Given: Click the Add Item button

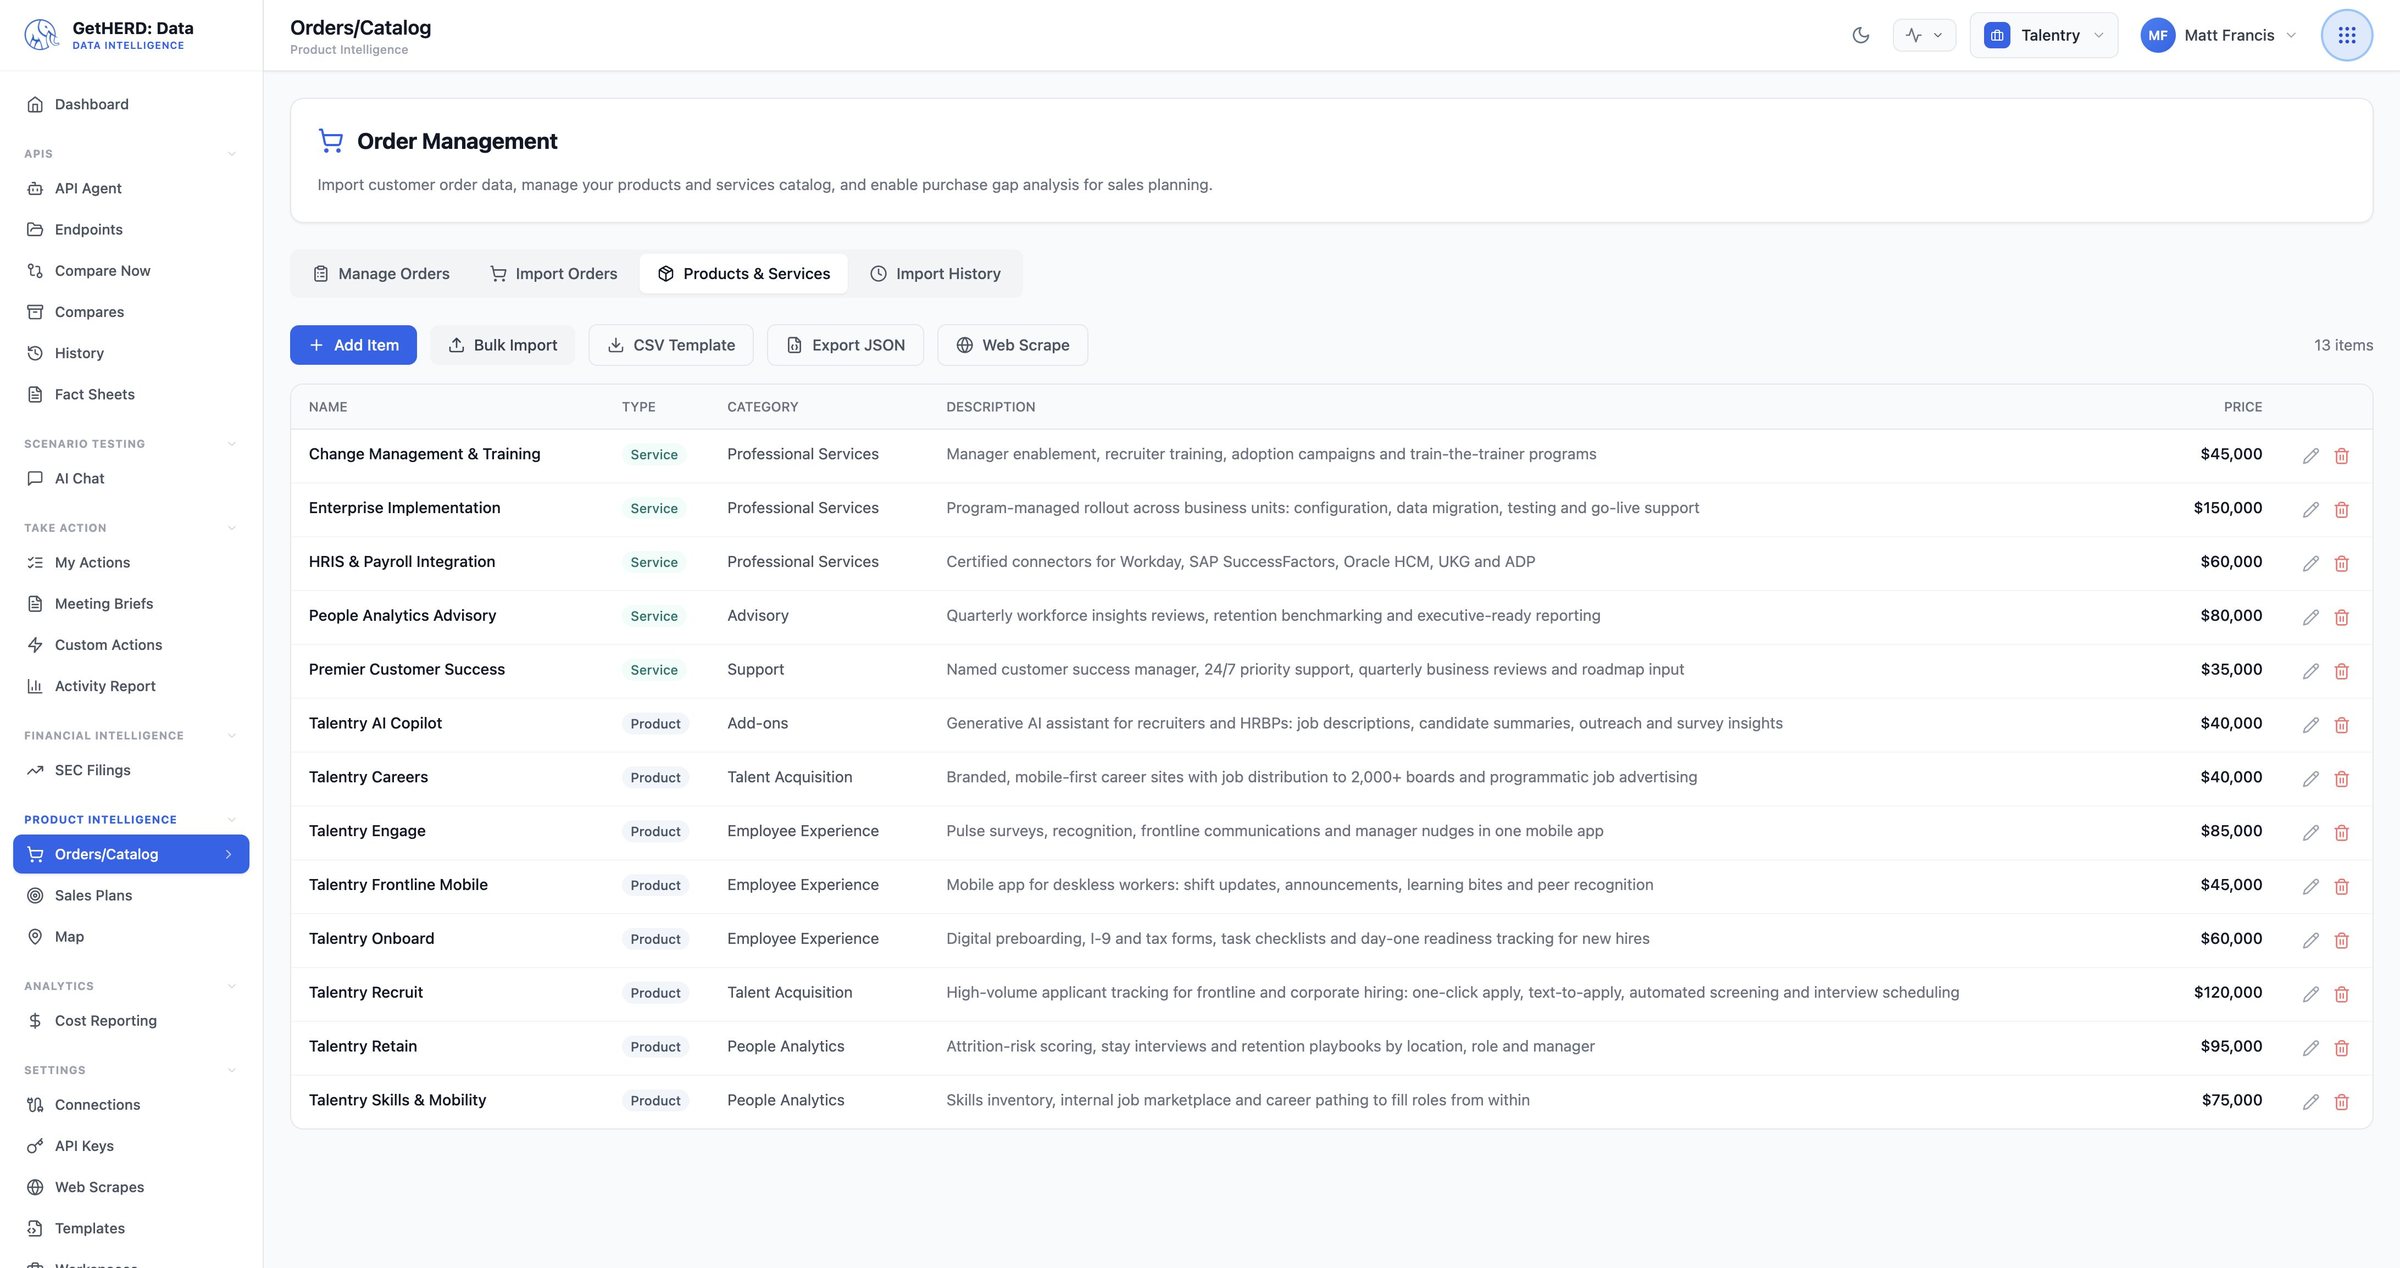Looking at the screenshot, I should pyautogui.click(x=353, y=345).
